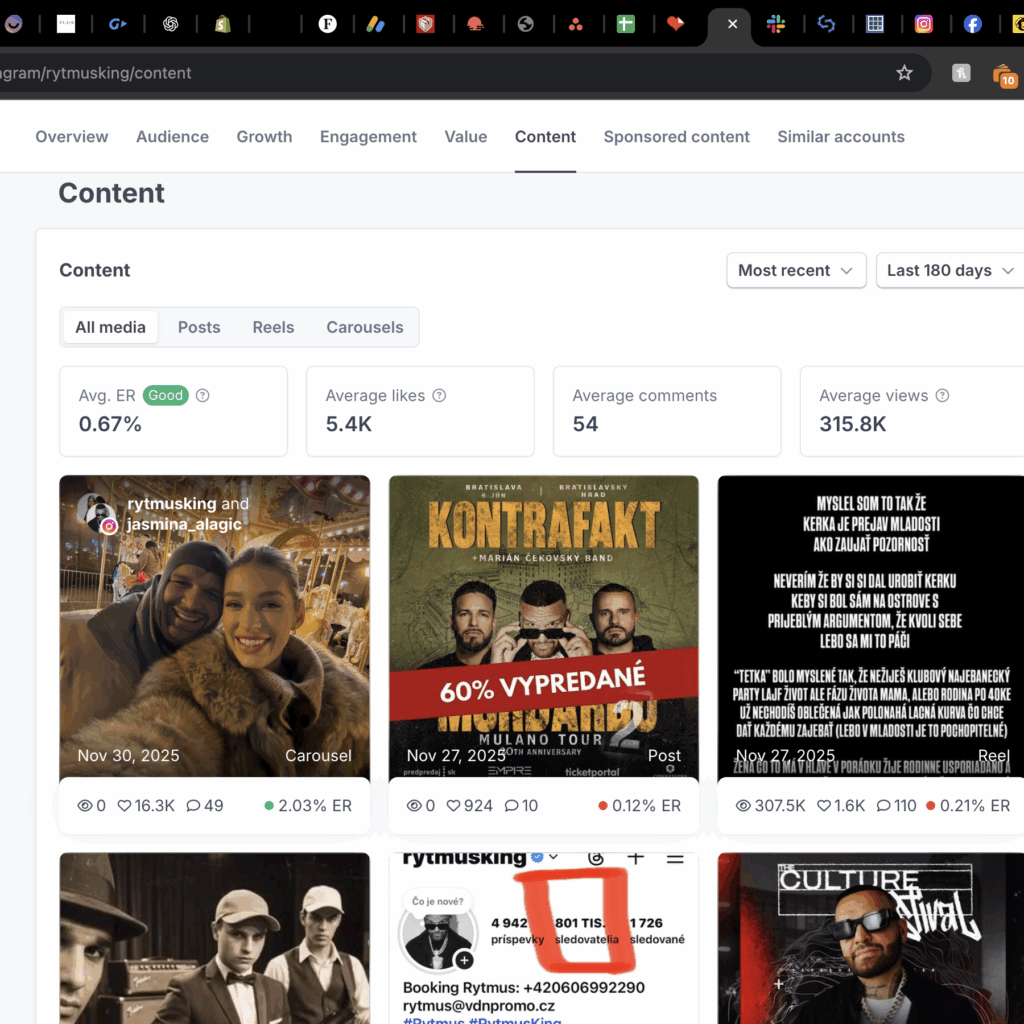Image resolution: width=1024 pixels, height=1024 pixels.
Task: Go to the Audience tab
Action: (172, 137)
